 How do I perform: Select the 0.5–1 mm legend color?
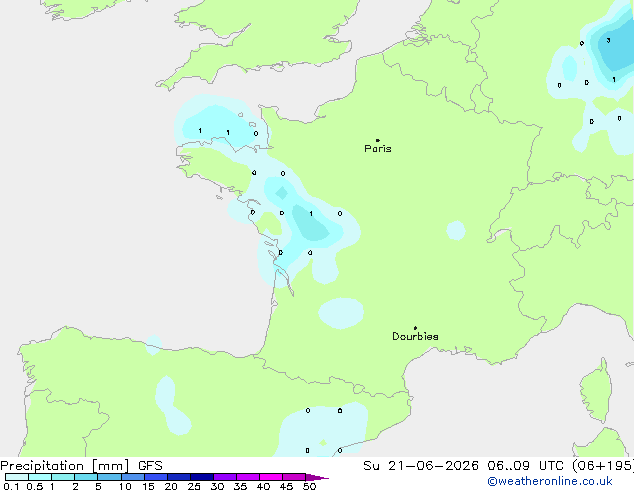coord(40,477)
